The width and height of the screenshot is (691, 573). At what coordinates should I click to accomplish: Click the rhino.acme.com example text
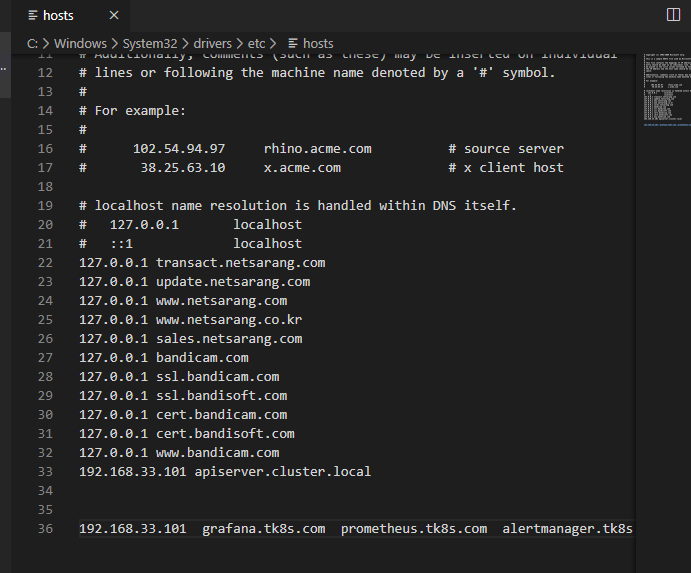pos(317,149)
